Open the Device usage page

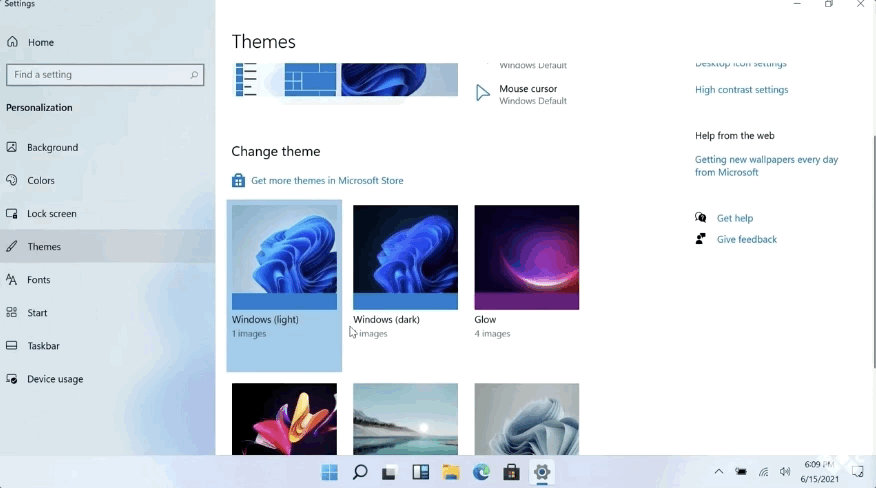point(107,378)
